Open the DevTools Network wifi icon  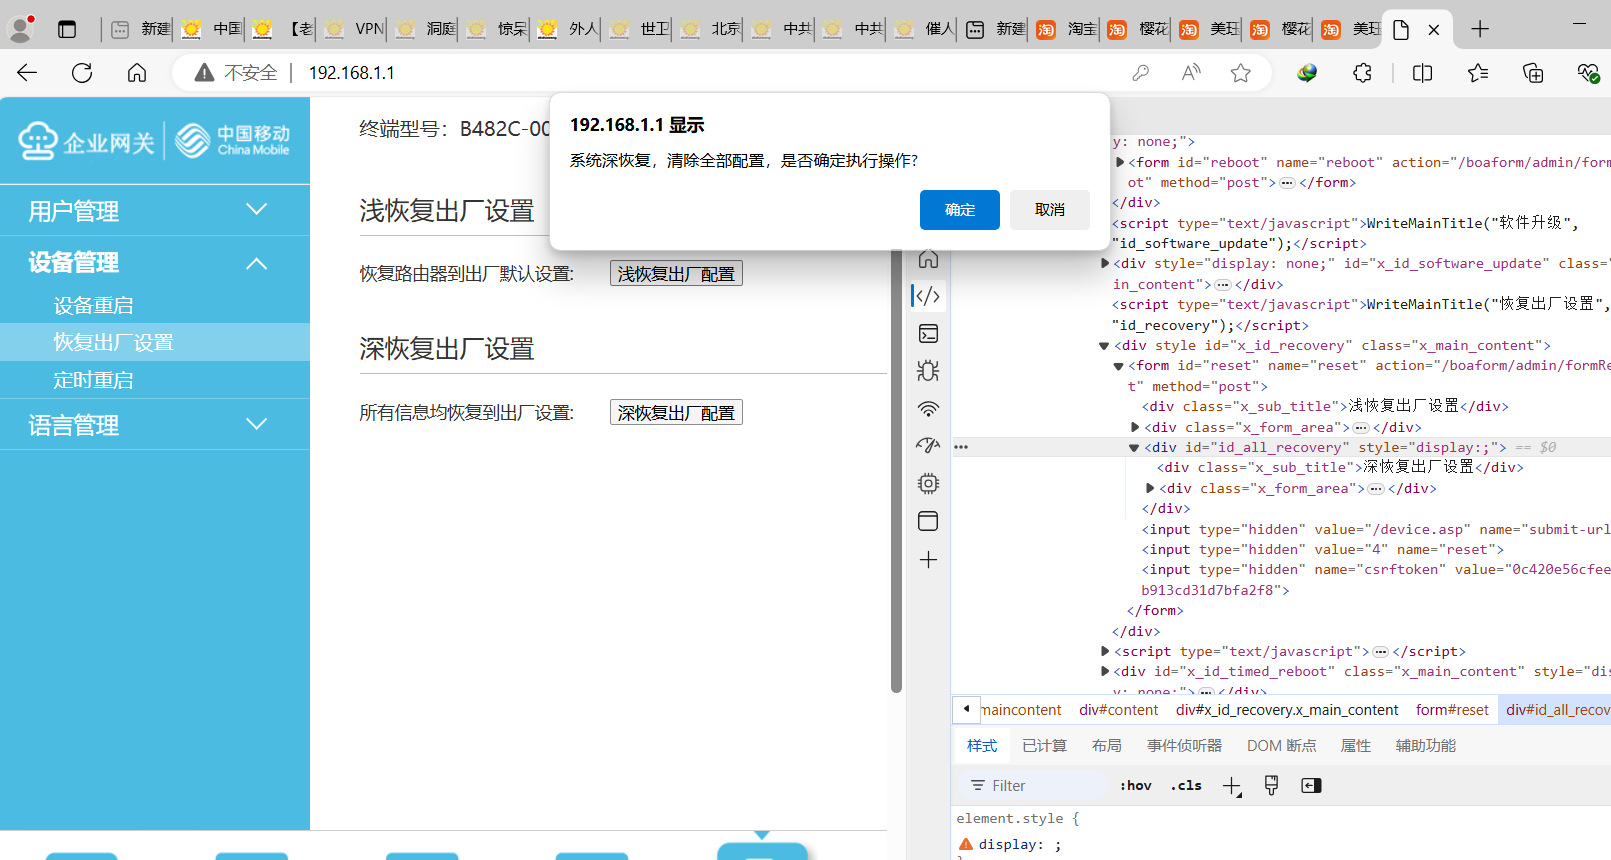[928, 409]
